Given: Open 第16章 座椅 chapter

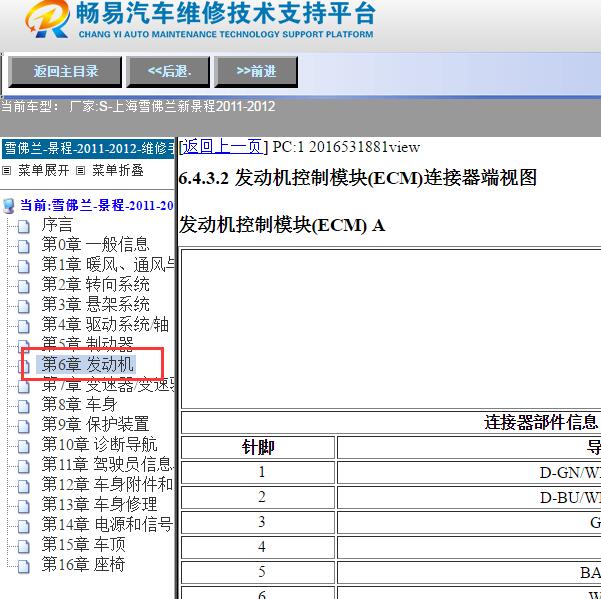Looking at the screenshot, I should pyautogui.click(x=83, y=564).
